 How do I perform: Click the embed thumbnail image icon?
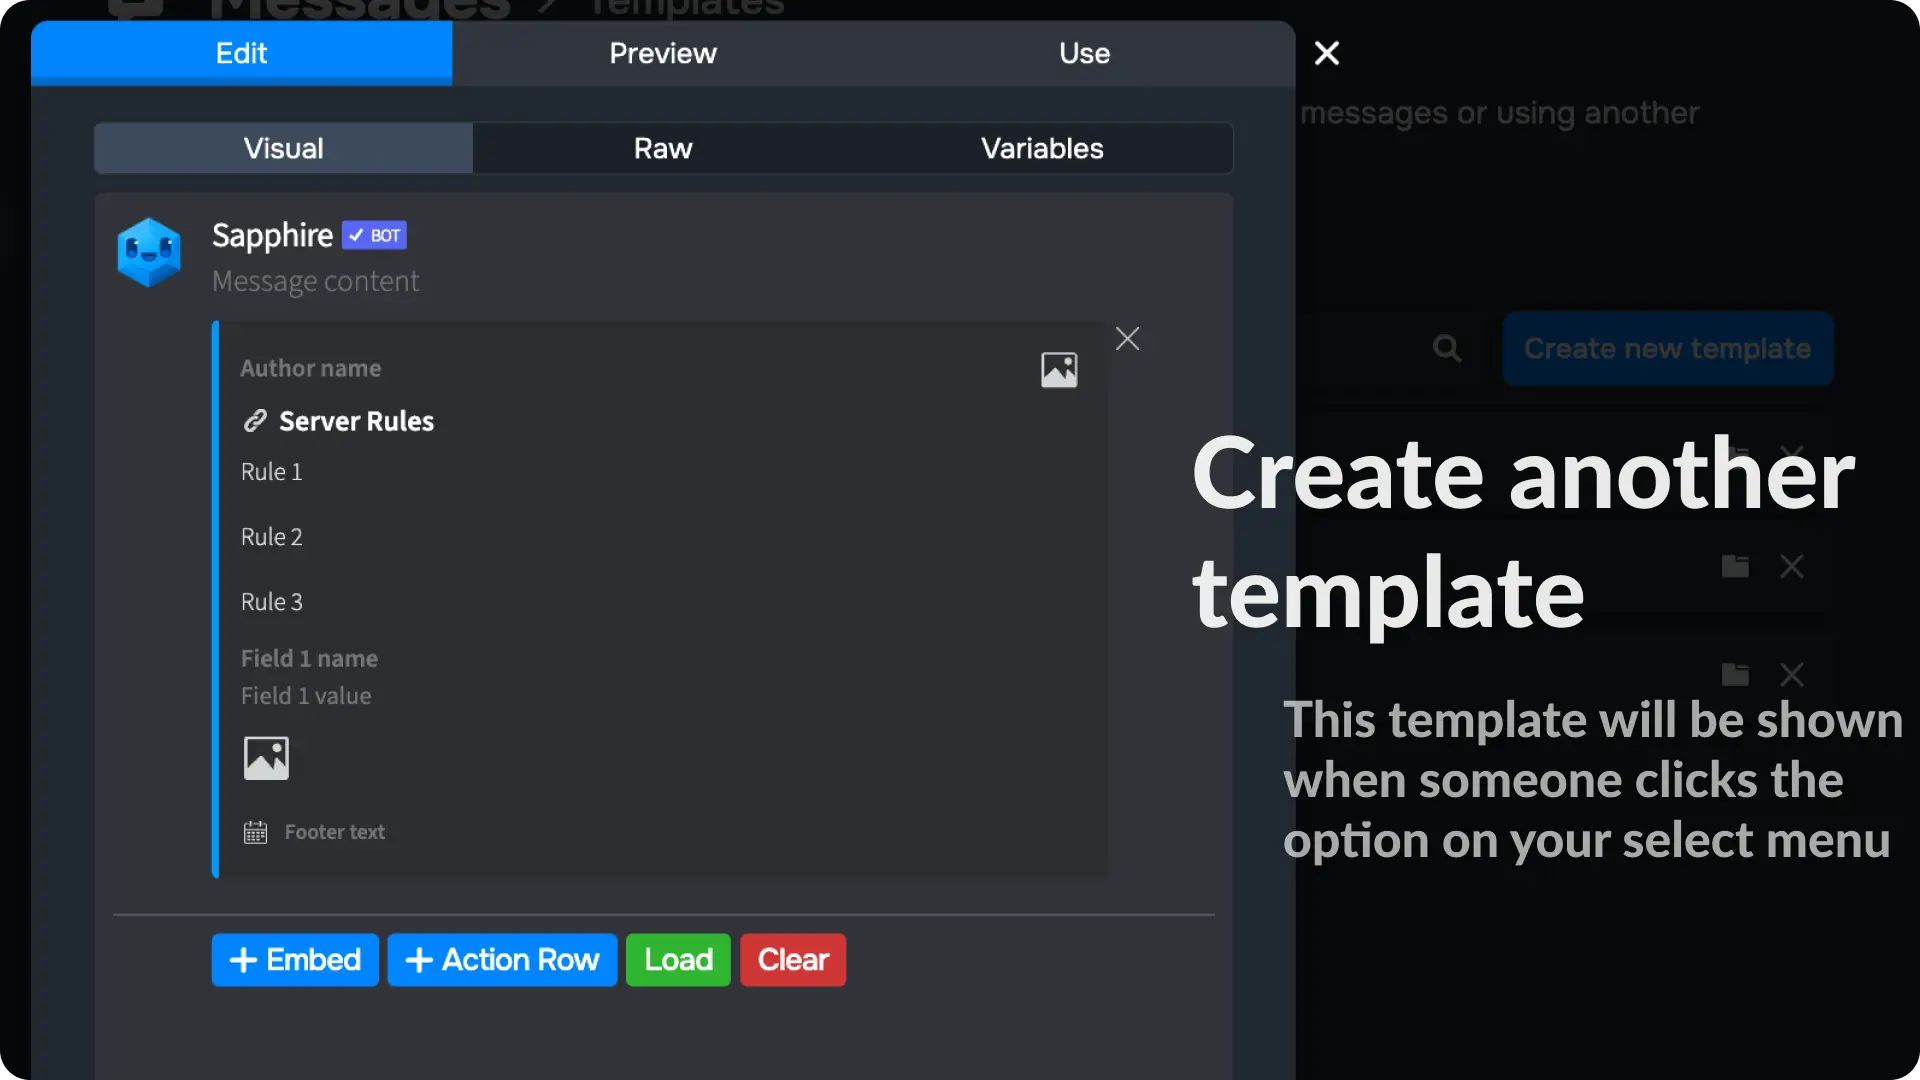pos(1059,370)
